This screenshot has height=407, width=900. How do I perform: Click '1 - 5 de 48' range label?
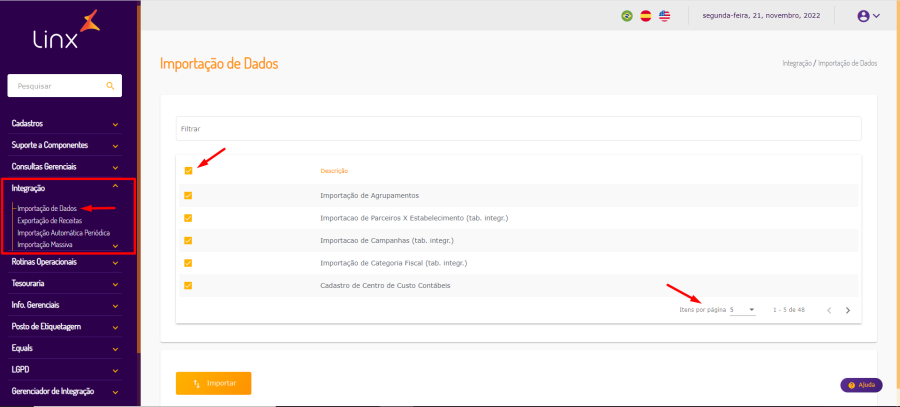pos(789,310)
